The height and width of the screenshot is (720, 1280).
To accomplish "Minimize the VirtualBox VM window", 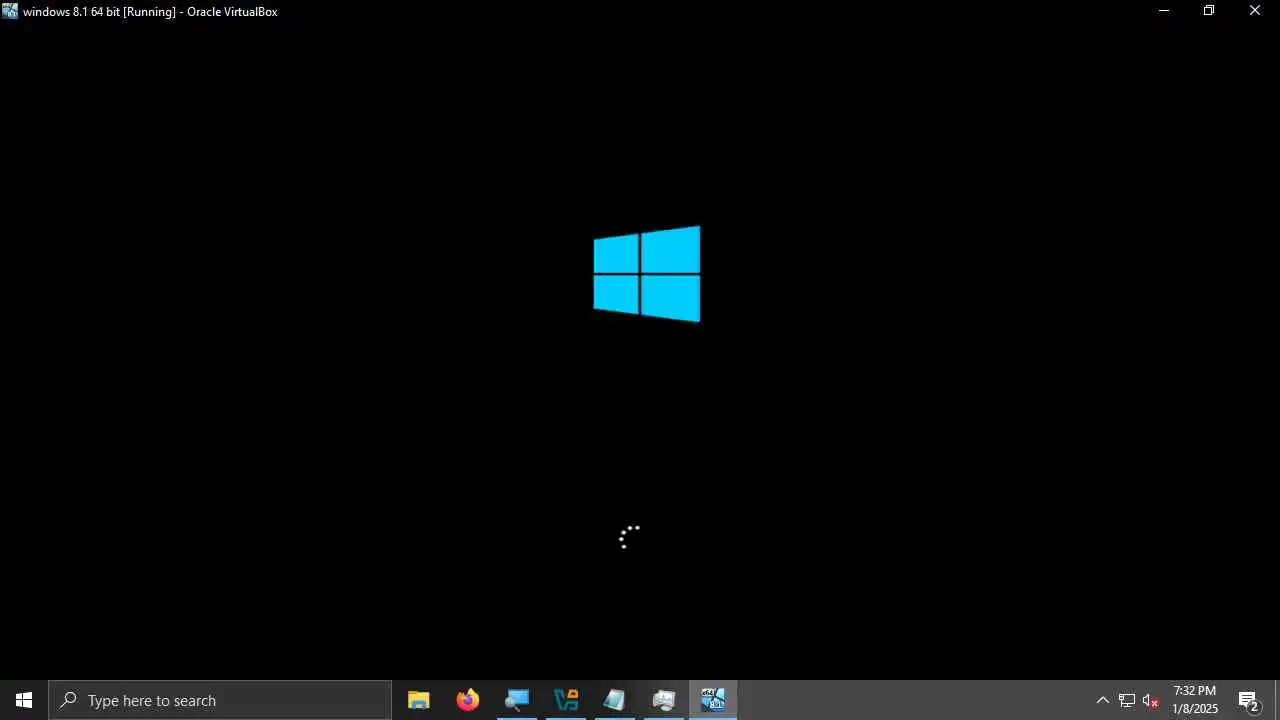I will (1163, 11).
